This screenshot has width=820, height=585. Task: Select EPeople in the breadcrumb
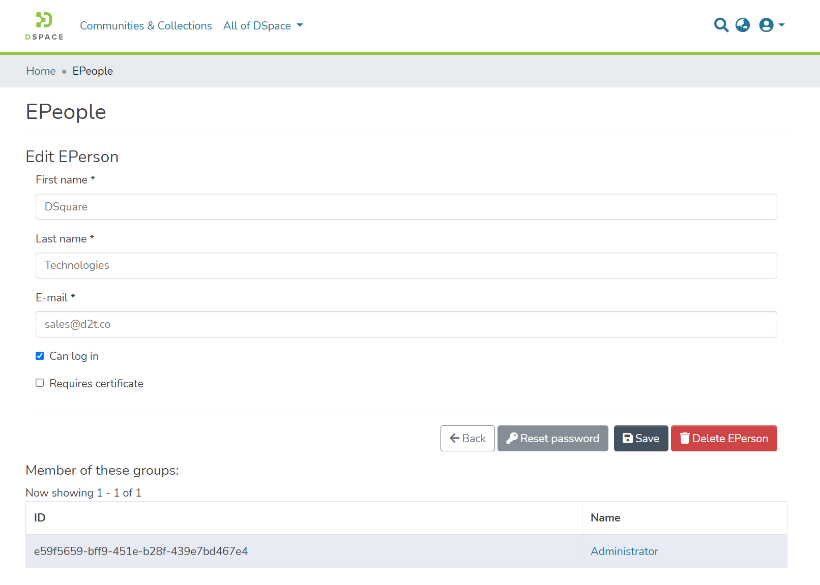pyautogui.click(x=92, y=71)
